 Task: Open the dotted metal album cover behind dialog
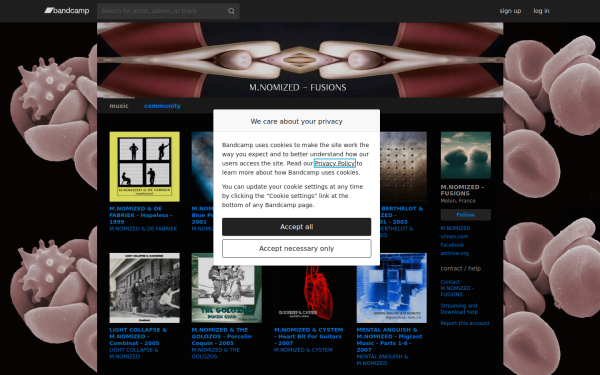(403, 166)
